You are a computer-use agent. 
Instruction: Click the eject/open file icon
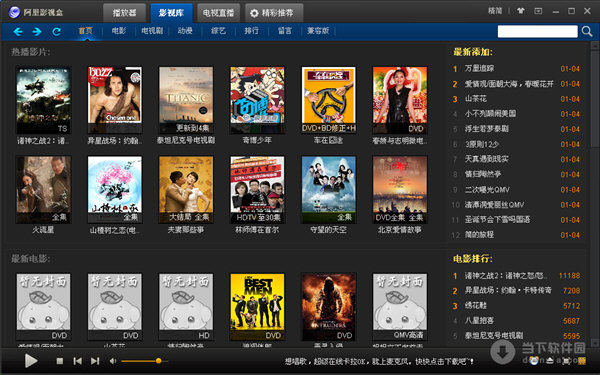click(x=550, y=360)
